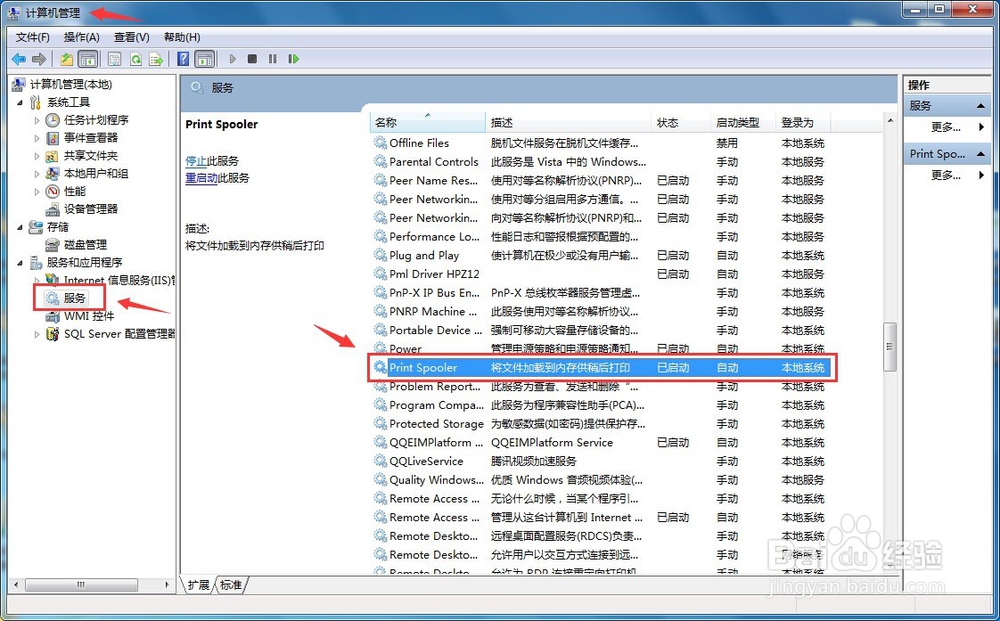Select WMI 控件 tree node
Viewport: 1000px width, 621px height.
tap(89, 316)
